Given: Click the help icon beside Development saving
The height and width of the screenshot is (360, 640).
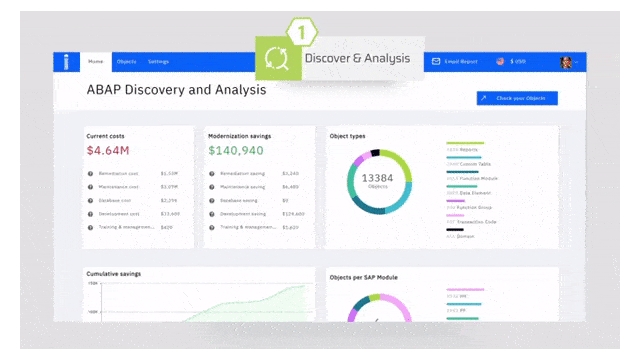Looking at the screenshot, I should tap(212, 214).
